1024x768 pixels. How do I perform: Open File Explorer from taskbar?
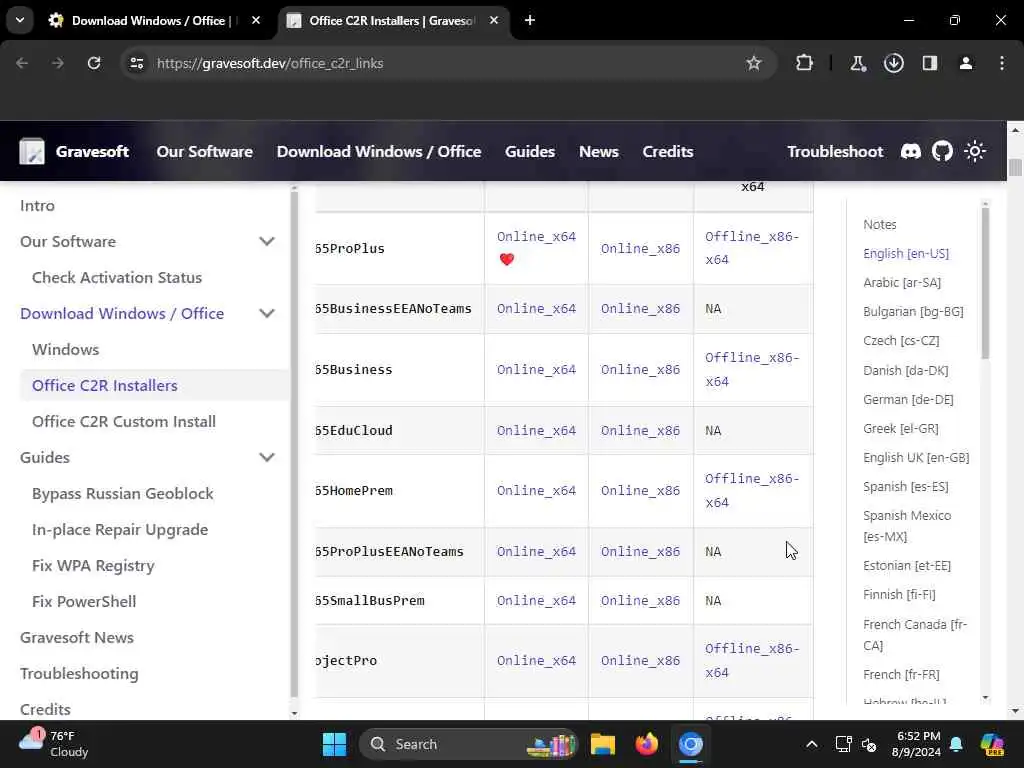coord(603,744)
